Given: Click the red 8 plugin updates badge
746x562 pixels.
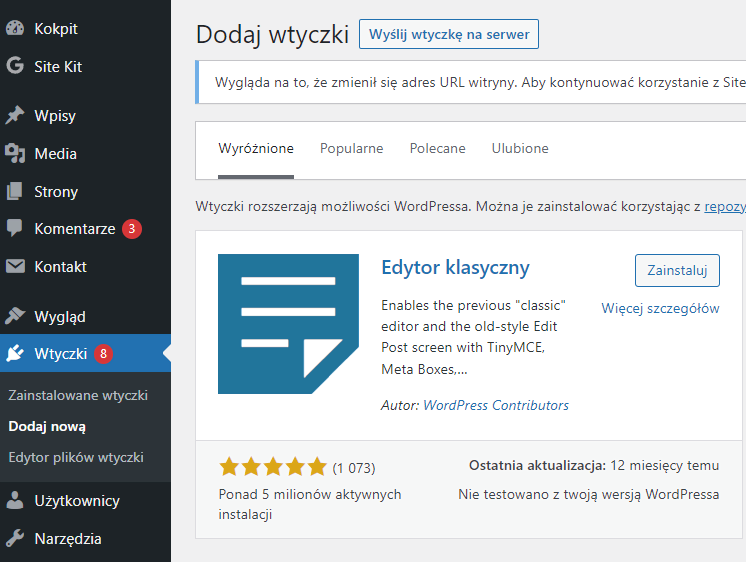Looking at the screenshot, I should pos(103,354).
